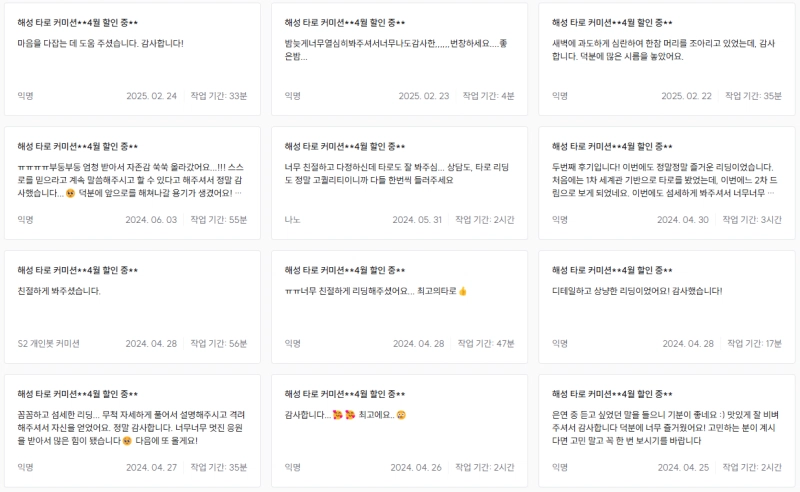This screenshot has width=800, height=492.
Task: Click the emoji after 정말 감사했습니다 in the review
Action: (x=70, y=194)
